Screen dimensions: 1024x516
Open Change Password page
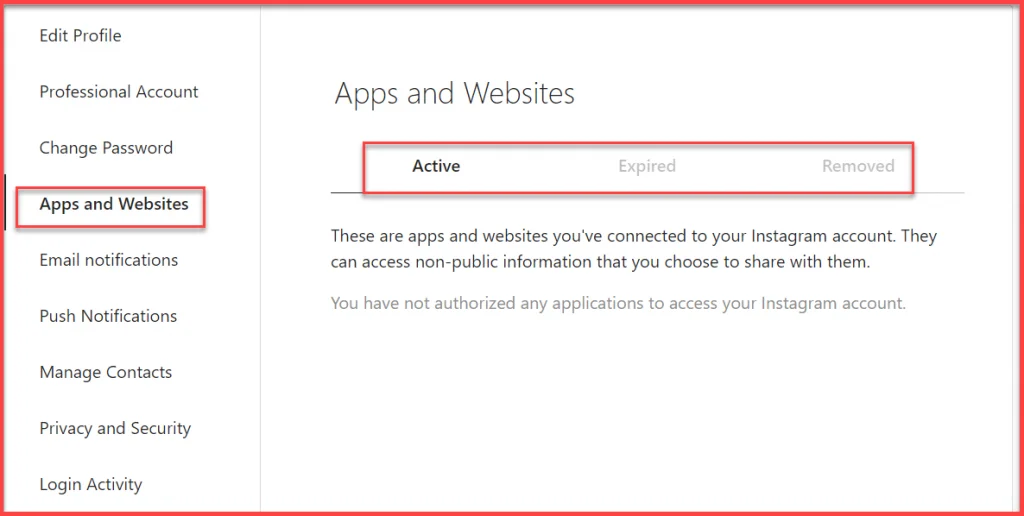106,148
